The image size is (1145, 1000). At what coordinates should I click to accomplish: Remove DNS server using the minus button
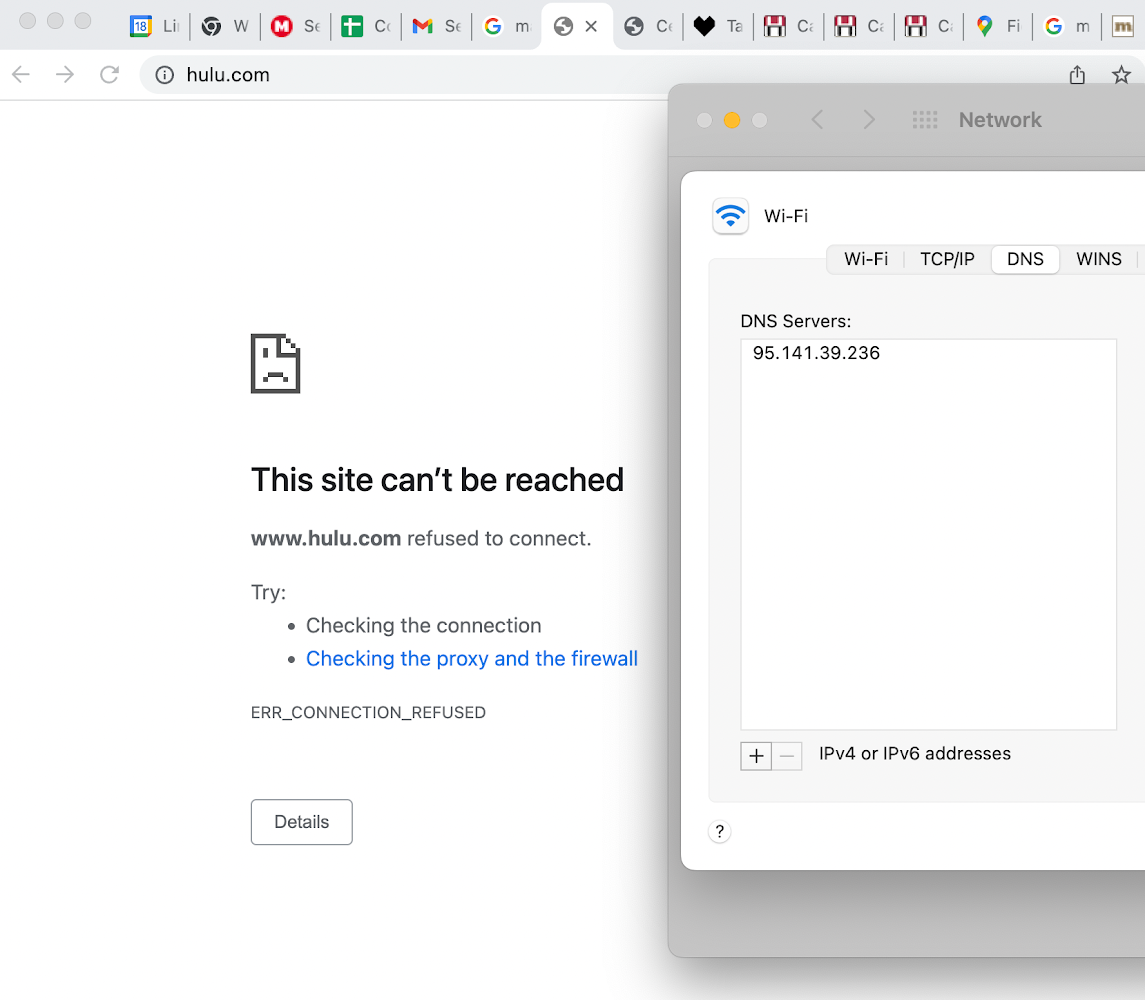click(x=788, y=756)
